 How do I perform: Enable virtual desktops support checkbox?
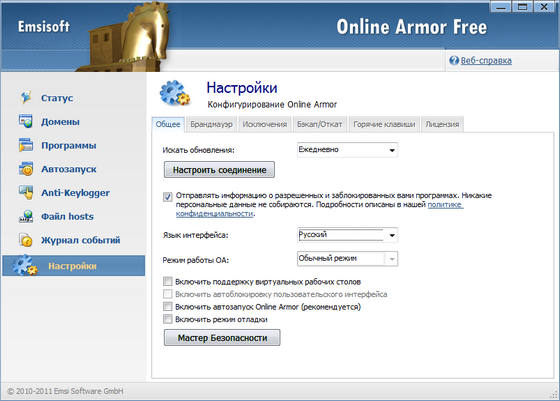pos(168,281)
